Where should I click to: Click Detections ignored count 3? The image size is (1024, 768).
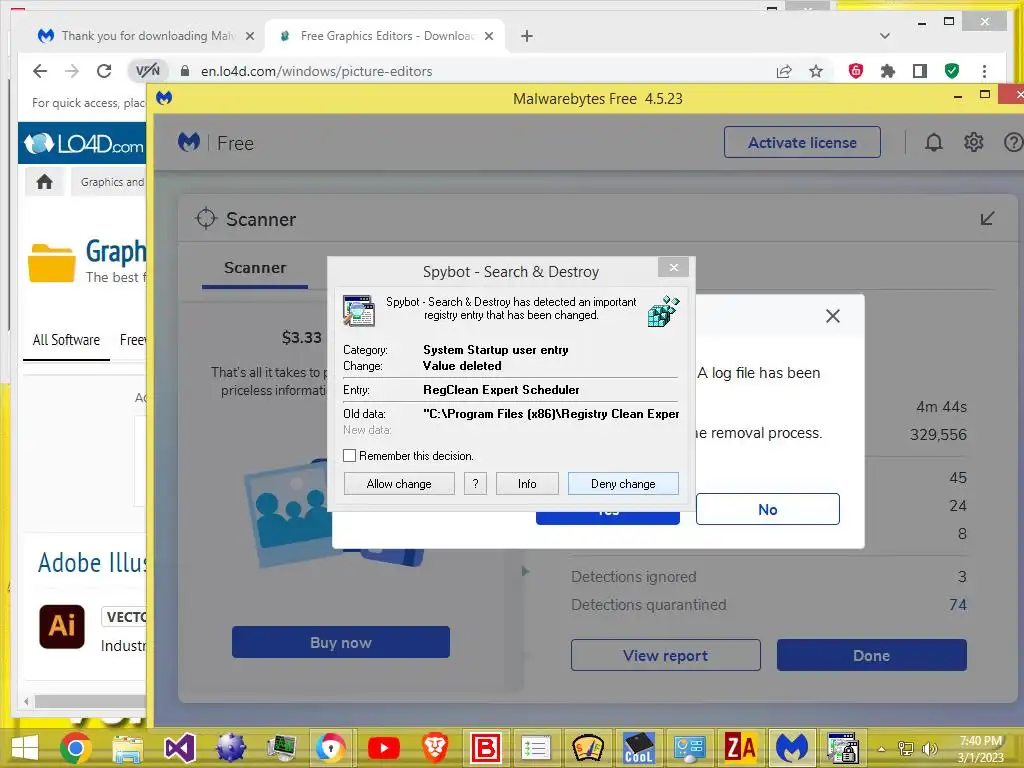click(x=962, y=577)
